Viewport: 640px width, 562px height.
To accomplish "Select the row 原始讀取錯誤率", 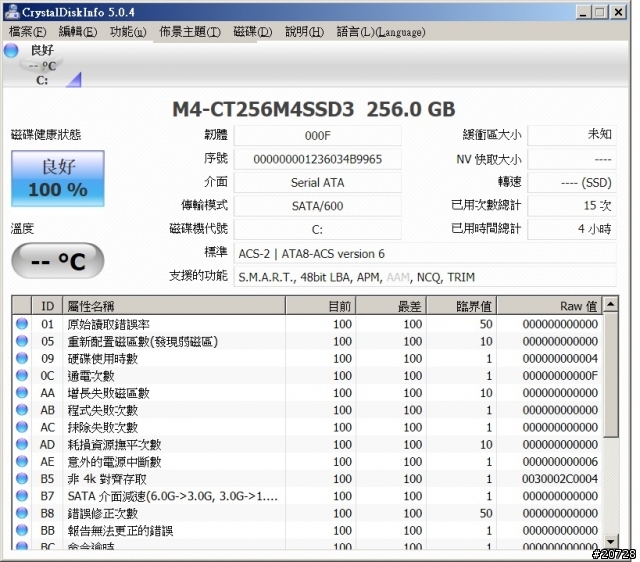I will click(x=307, y=324).
